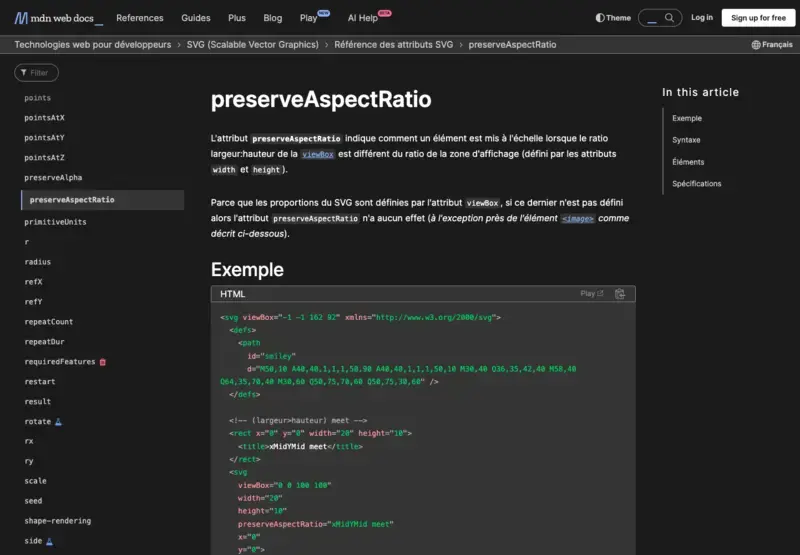Click the Exemple section heading
This screenshot has width=800, height=555.
click(247, 270)
